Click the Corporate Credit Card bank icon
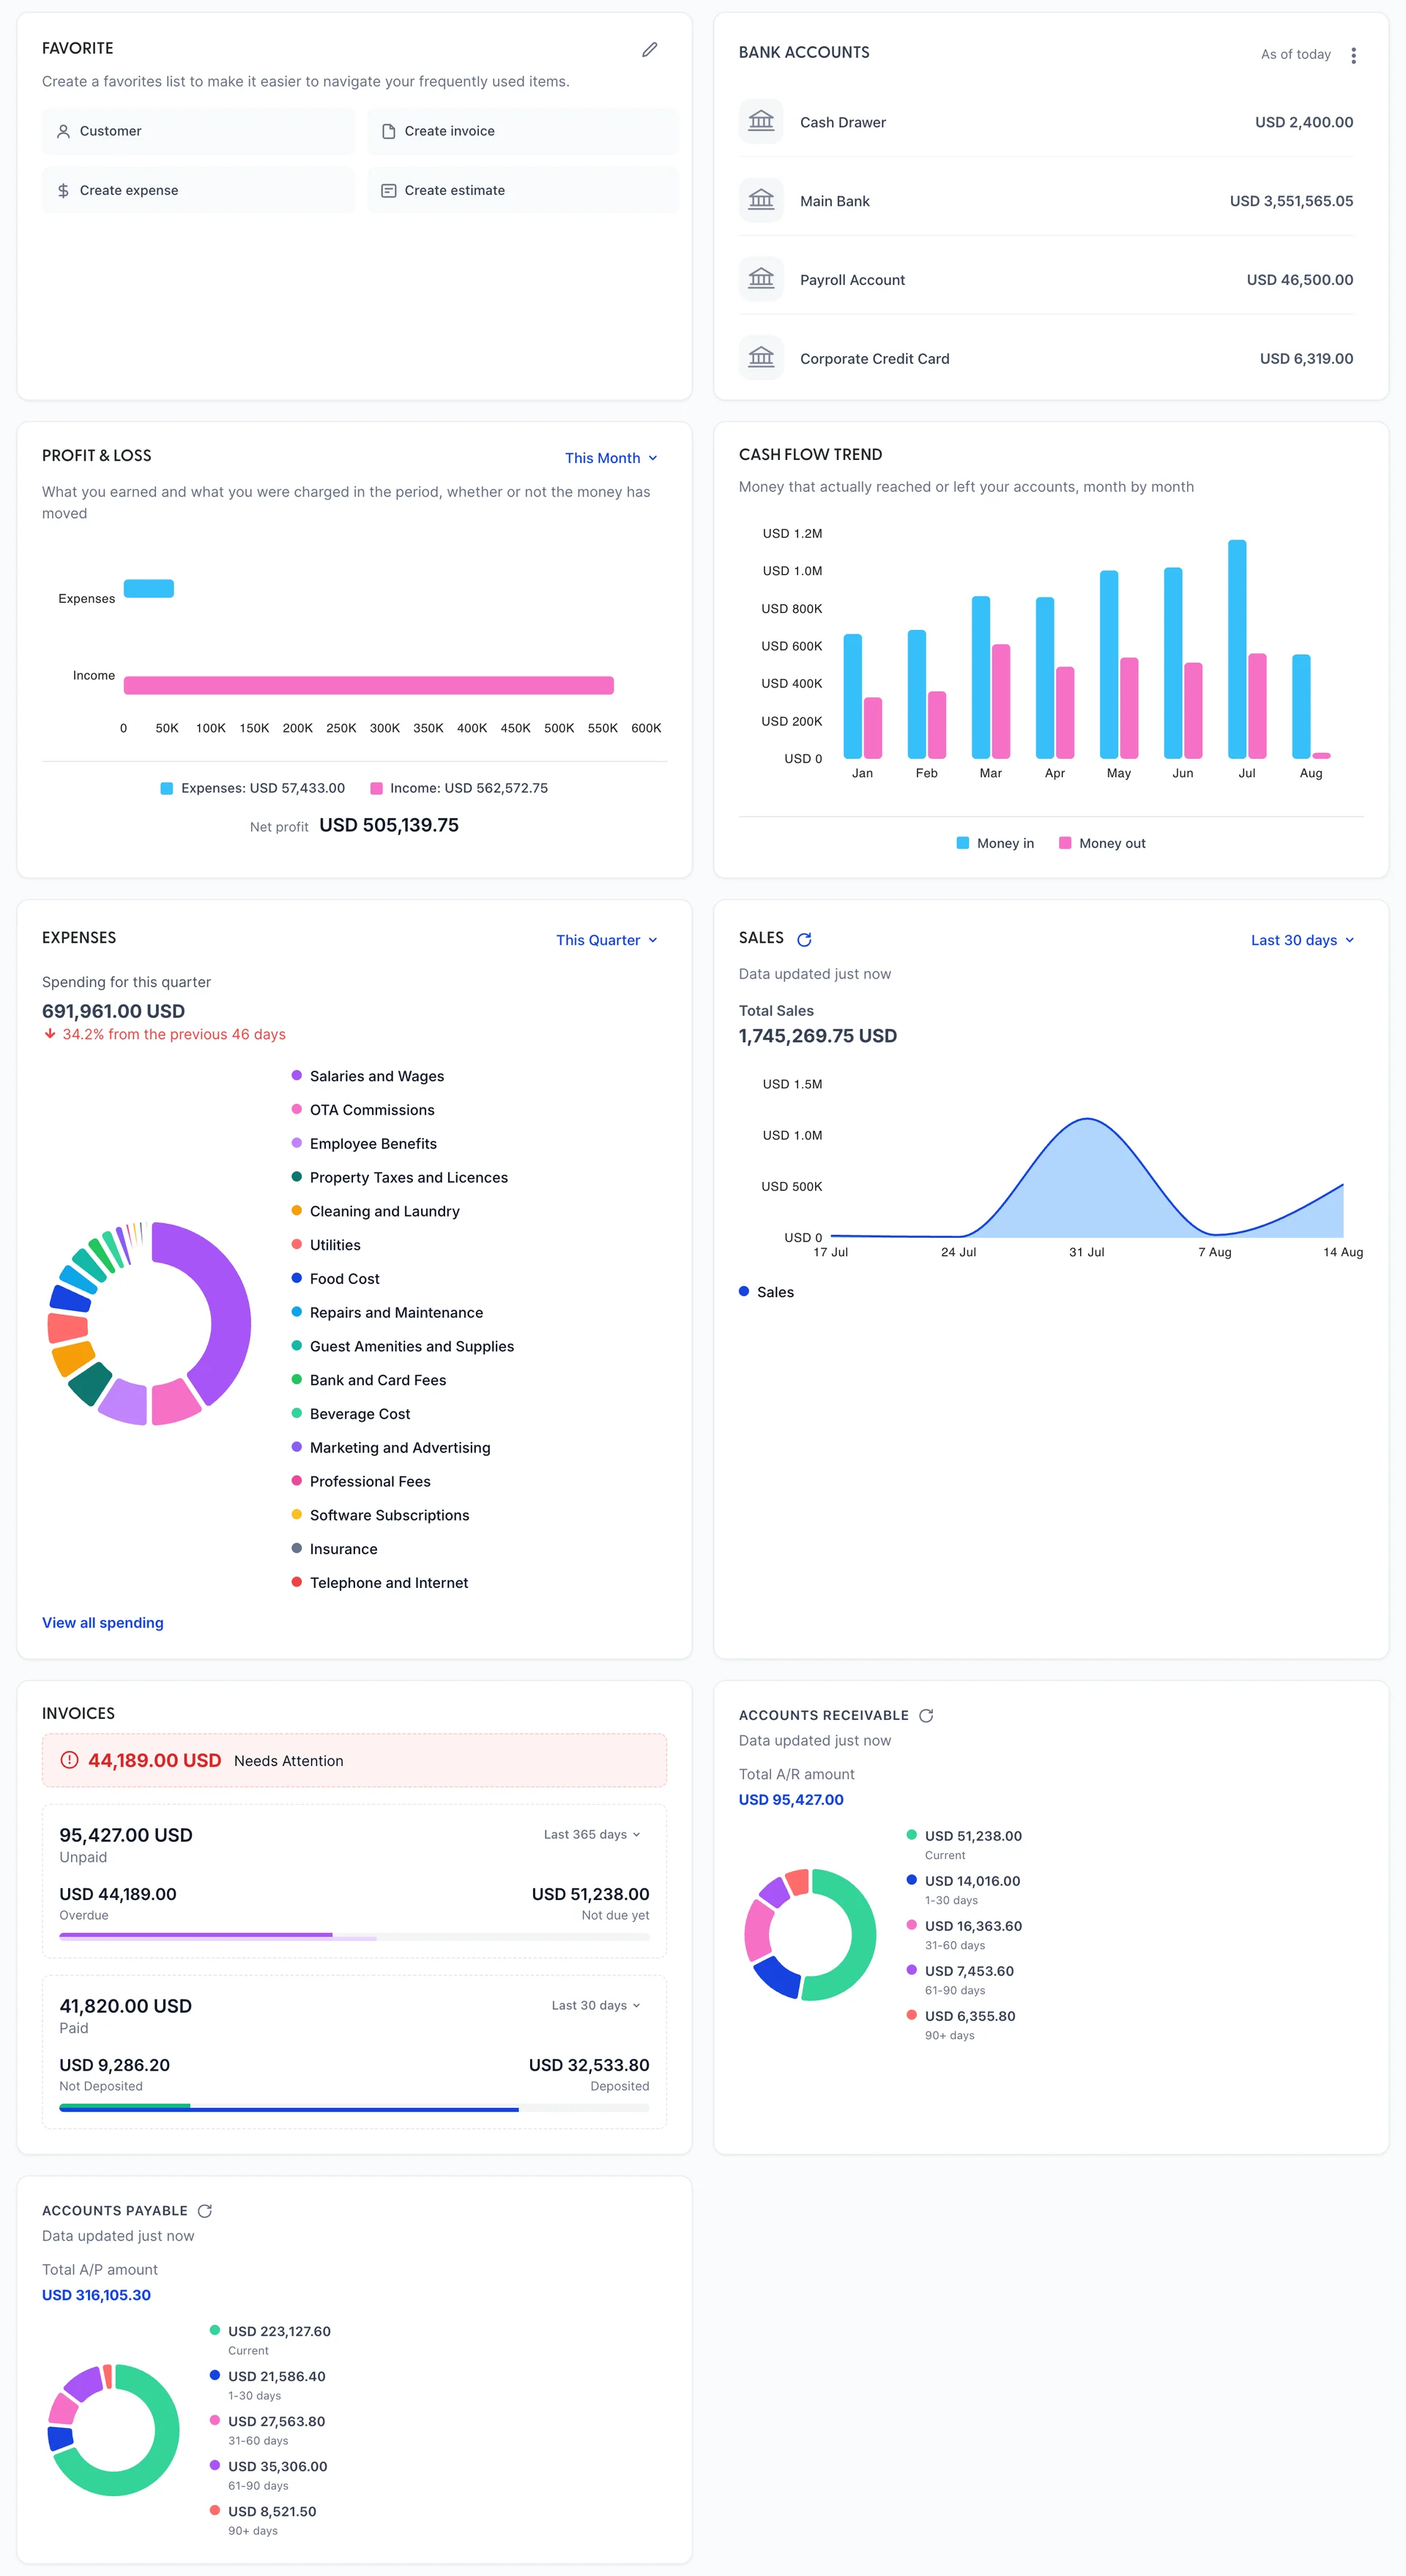1406x2576 pixels. pos(761,358)
